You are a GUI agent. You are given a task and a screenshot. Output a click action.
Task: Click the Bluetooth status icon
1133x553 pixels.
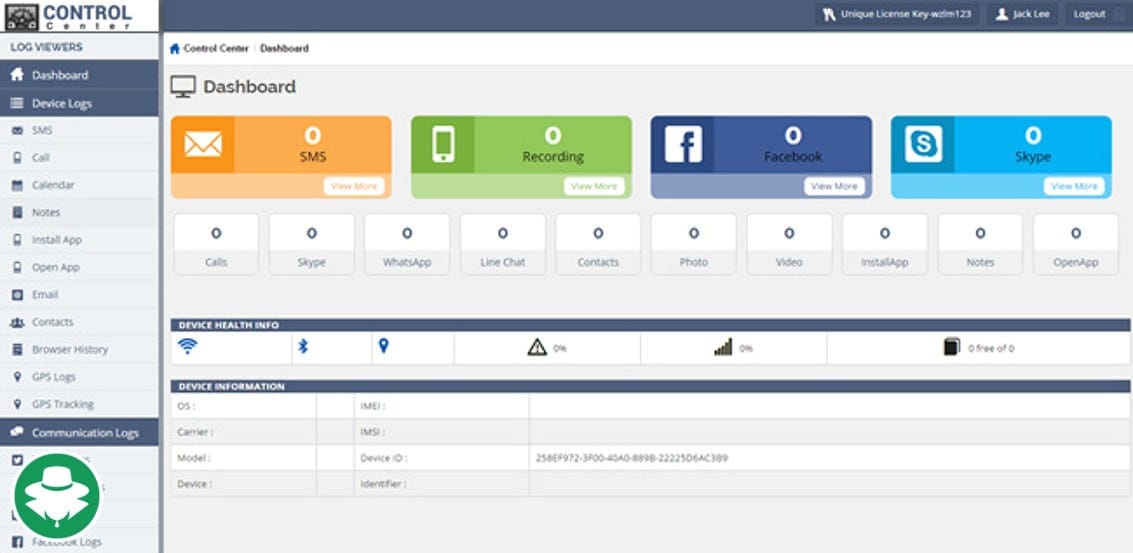click(x=303, y=346)
